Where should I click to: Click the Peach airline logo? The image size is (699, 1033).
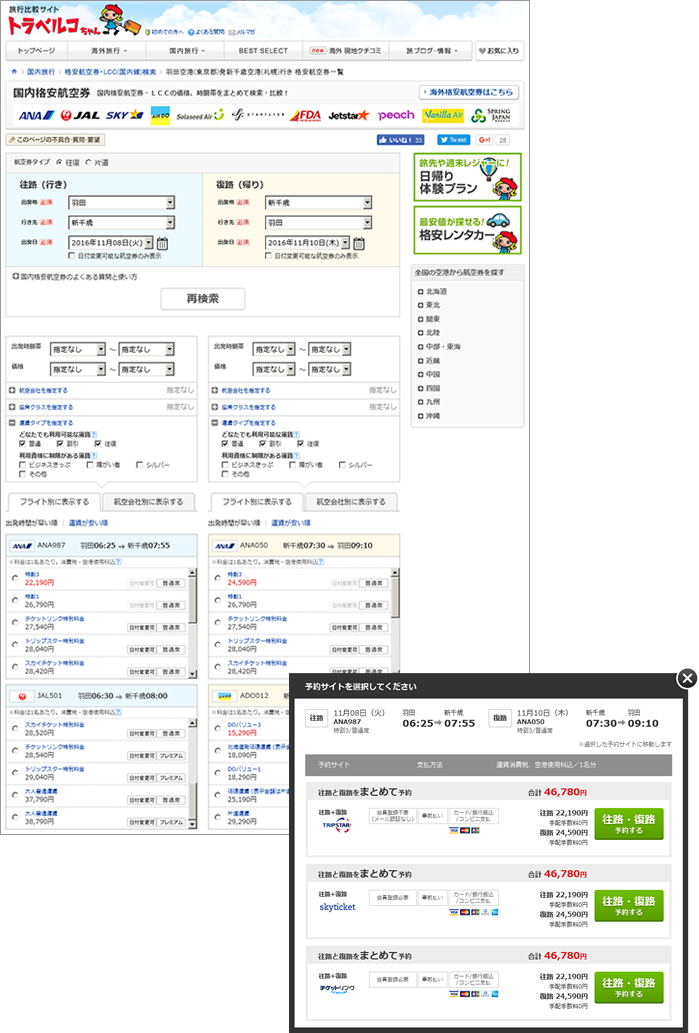coord(396,115)
